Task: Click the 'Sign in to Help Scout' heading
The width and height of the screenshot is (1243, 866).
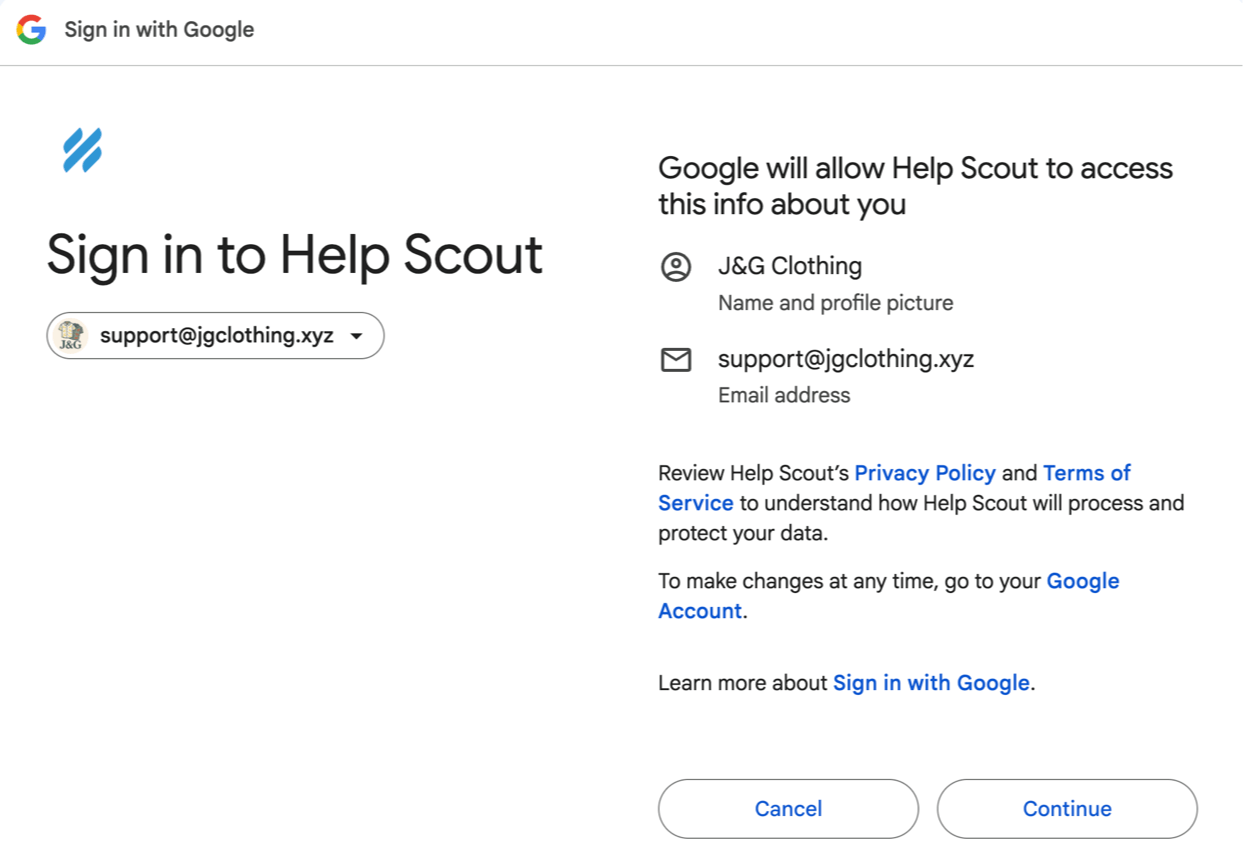Action: click(295, 255)
